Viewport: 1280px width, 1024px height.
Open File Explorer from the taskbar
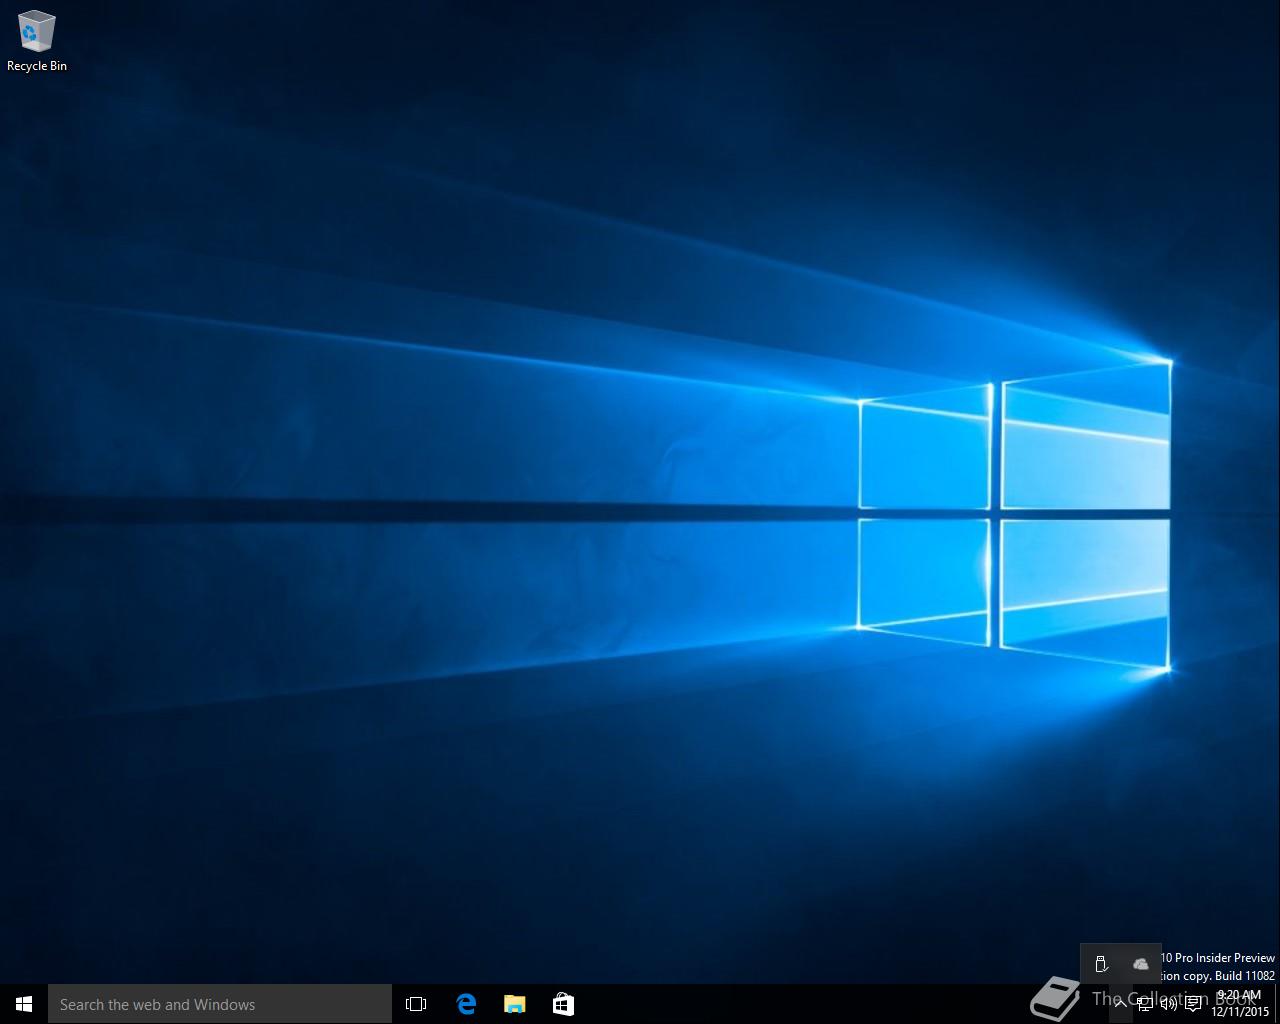point(514,1004)
